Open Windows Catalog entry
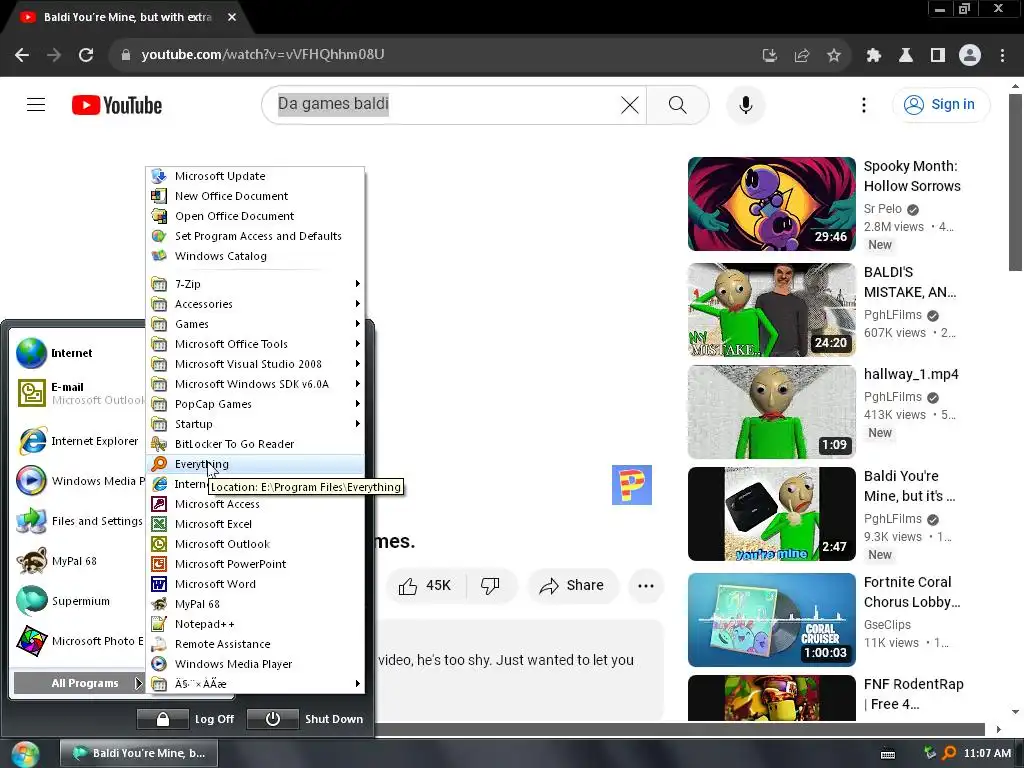This screenshot has height=768, width=1024. 255,256
